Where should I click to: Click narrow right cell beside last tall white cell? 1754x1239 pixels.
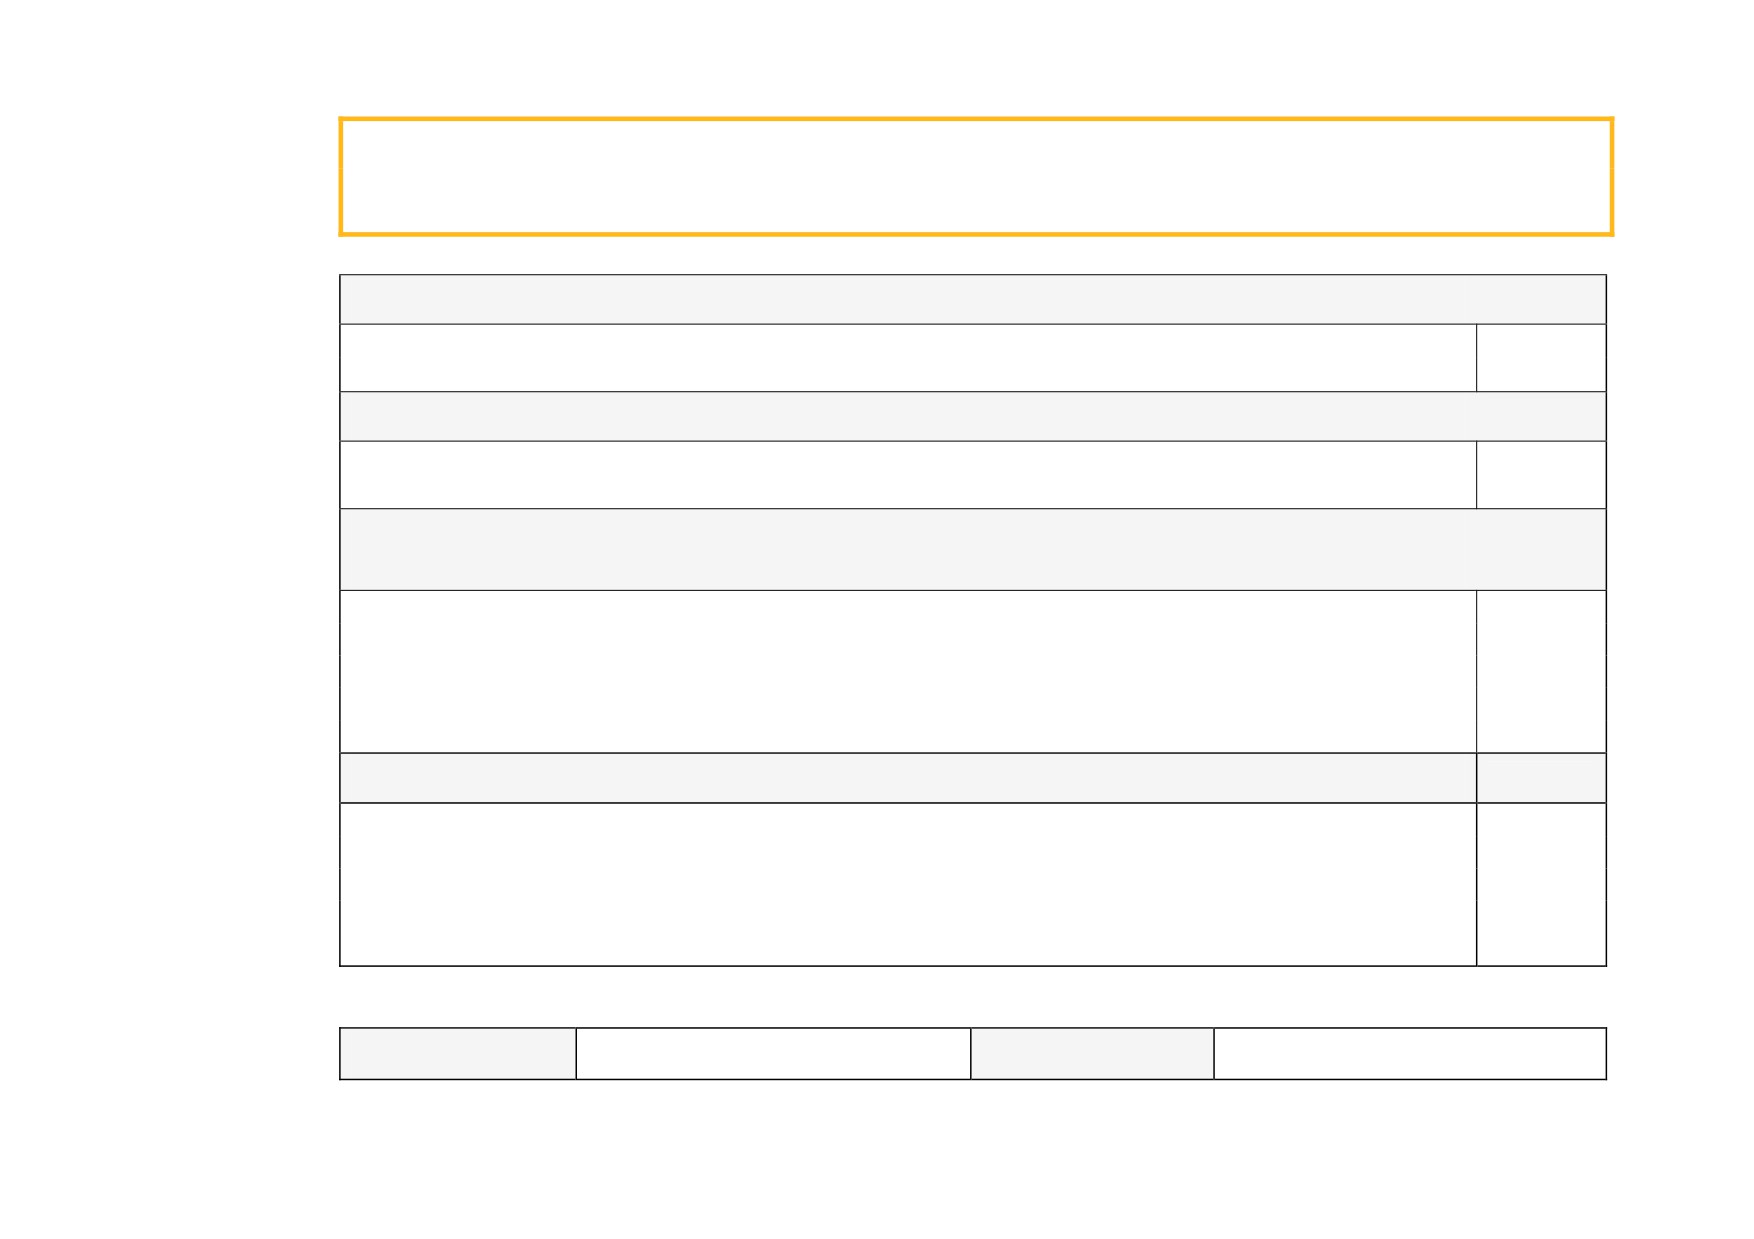pos(1541,884)
